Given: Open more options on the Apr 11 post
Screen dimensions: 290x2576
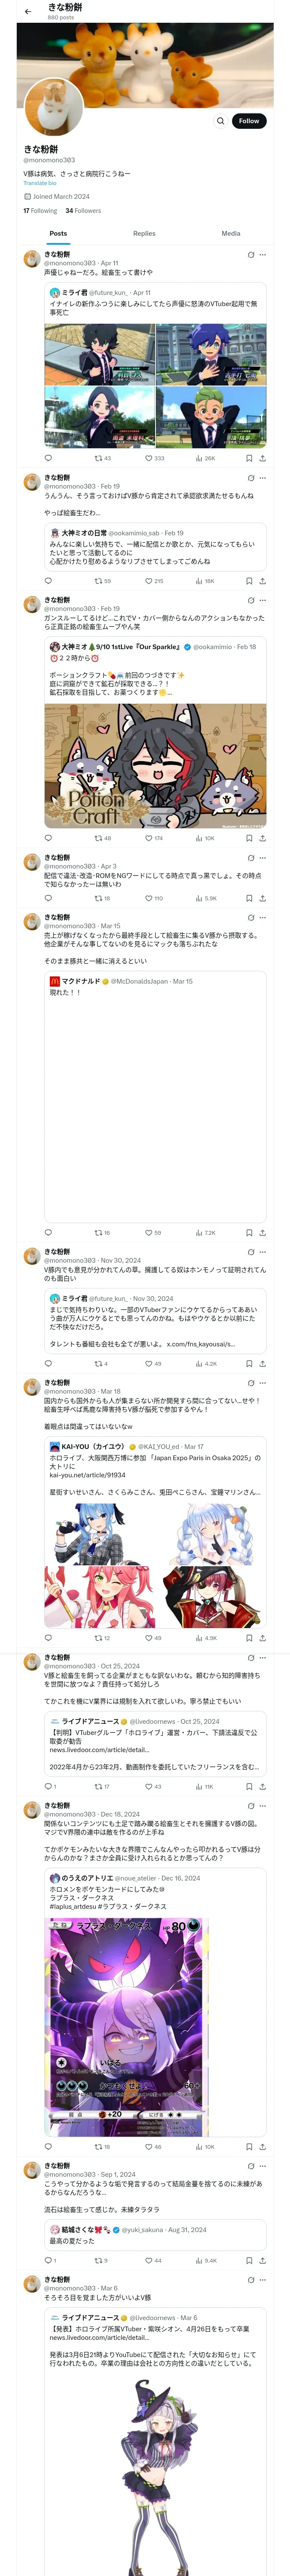Looking at the screenshot, I should click(x=263, y=255).
